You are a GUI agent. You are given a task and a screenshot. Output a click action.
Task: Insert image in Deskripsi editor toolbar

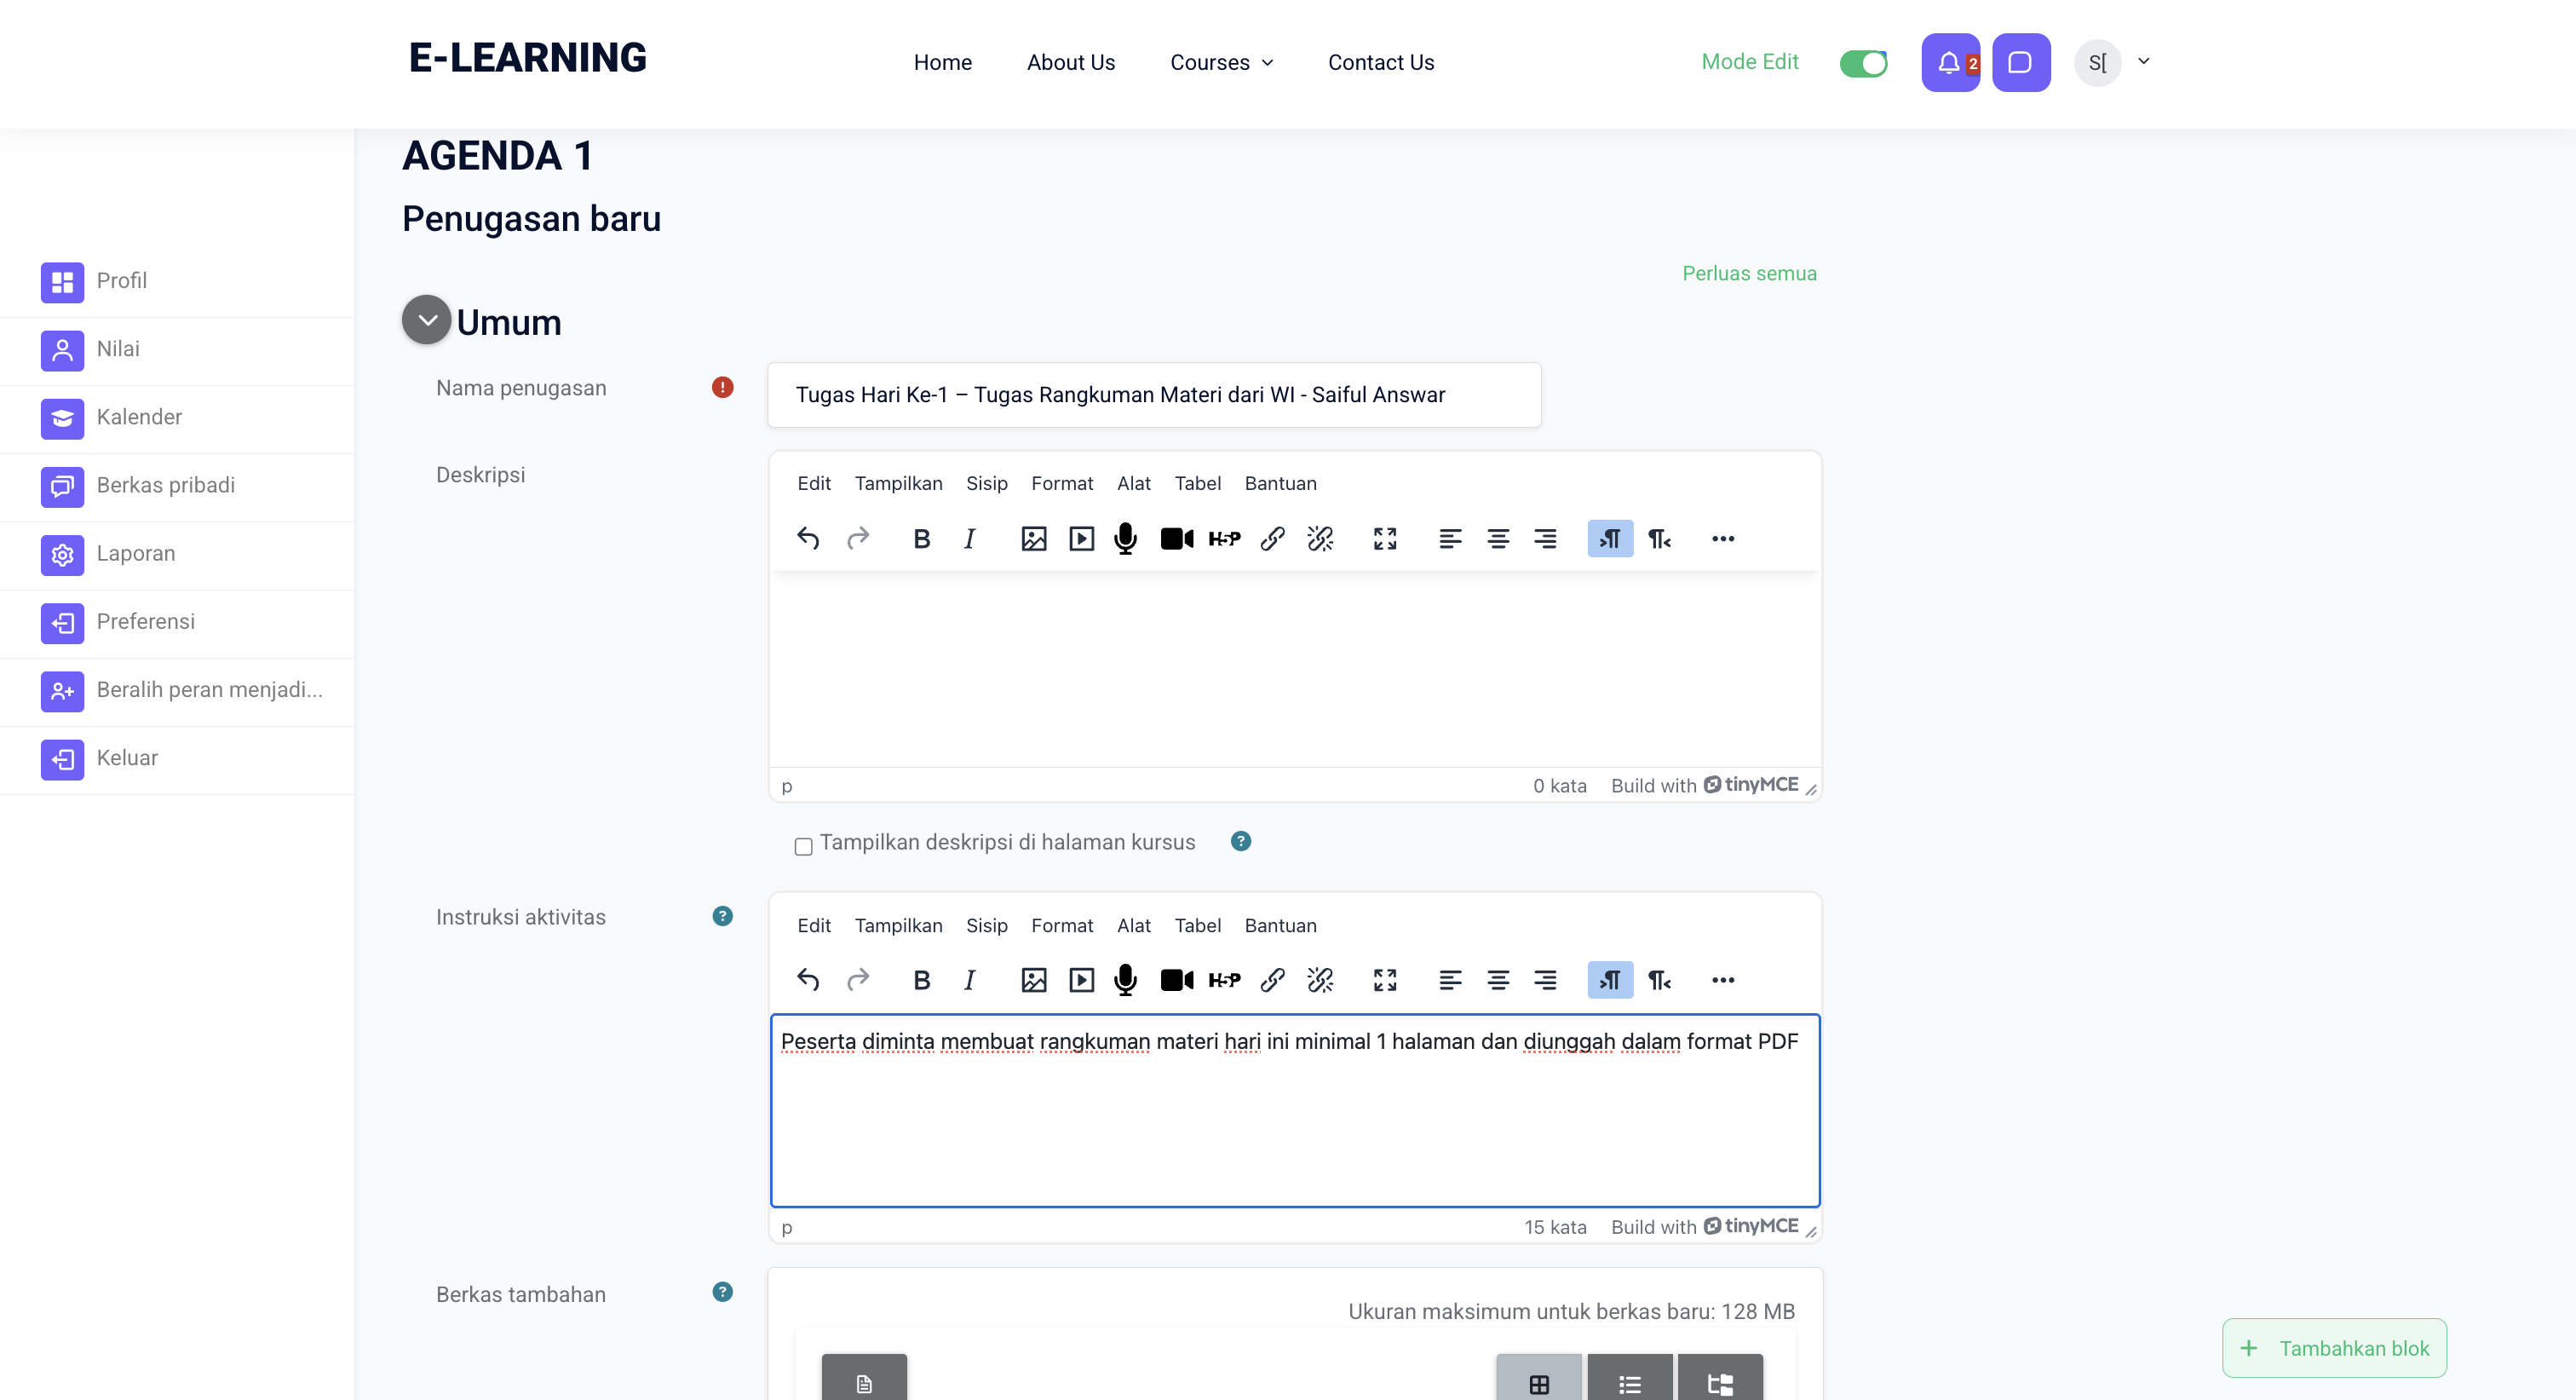[1033, 539]
